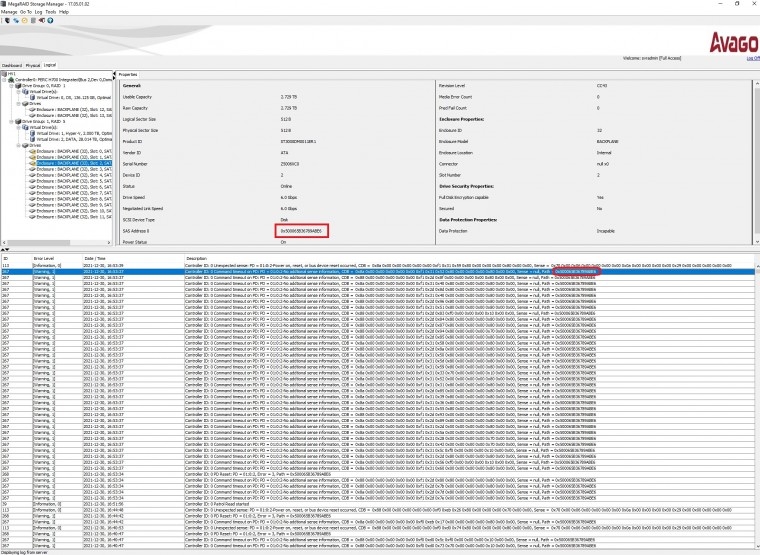This screenshot has width=760, height=555.
Task: Select the highlighted 16:53:37 warning log row
Action: pos(378,272)
